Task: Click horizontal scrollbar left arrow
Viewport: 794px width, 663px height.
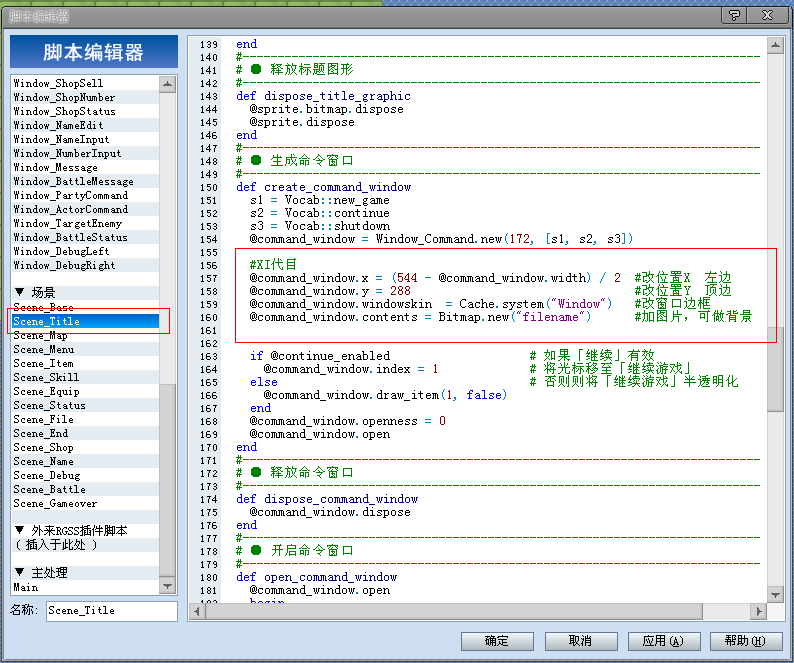Action: [197, 611]
